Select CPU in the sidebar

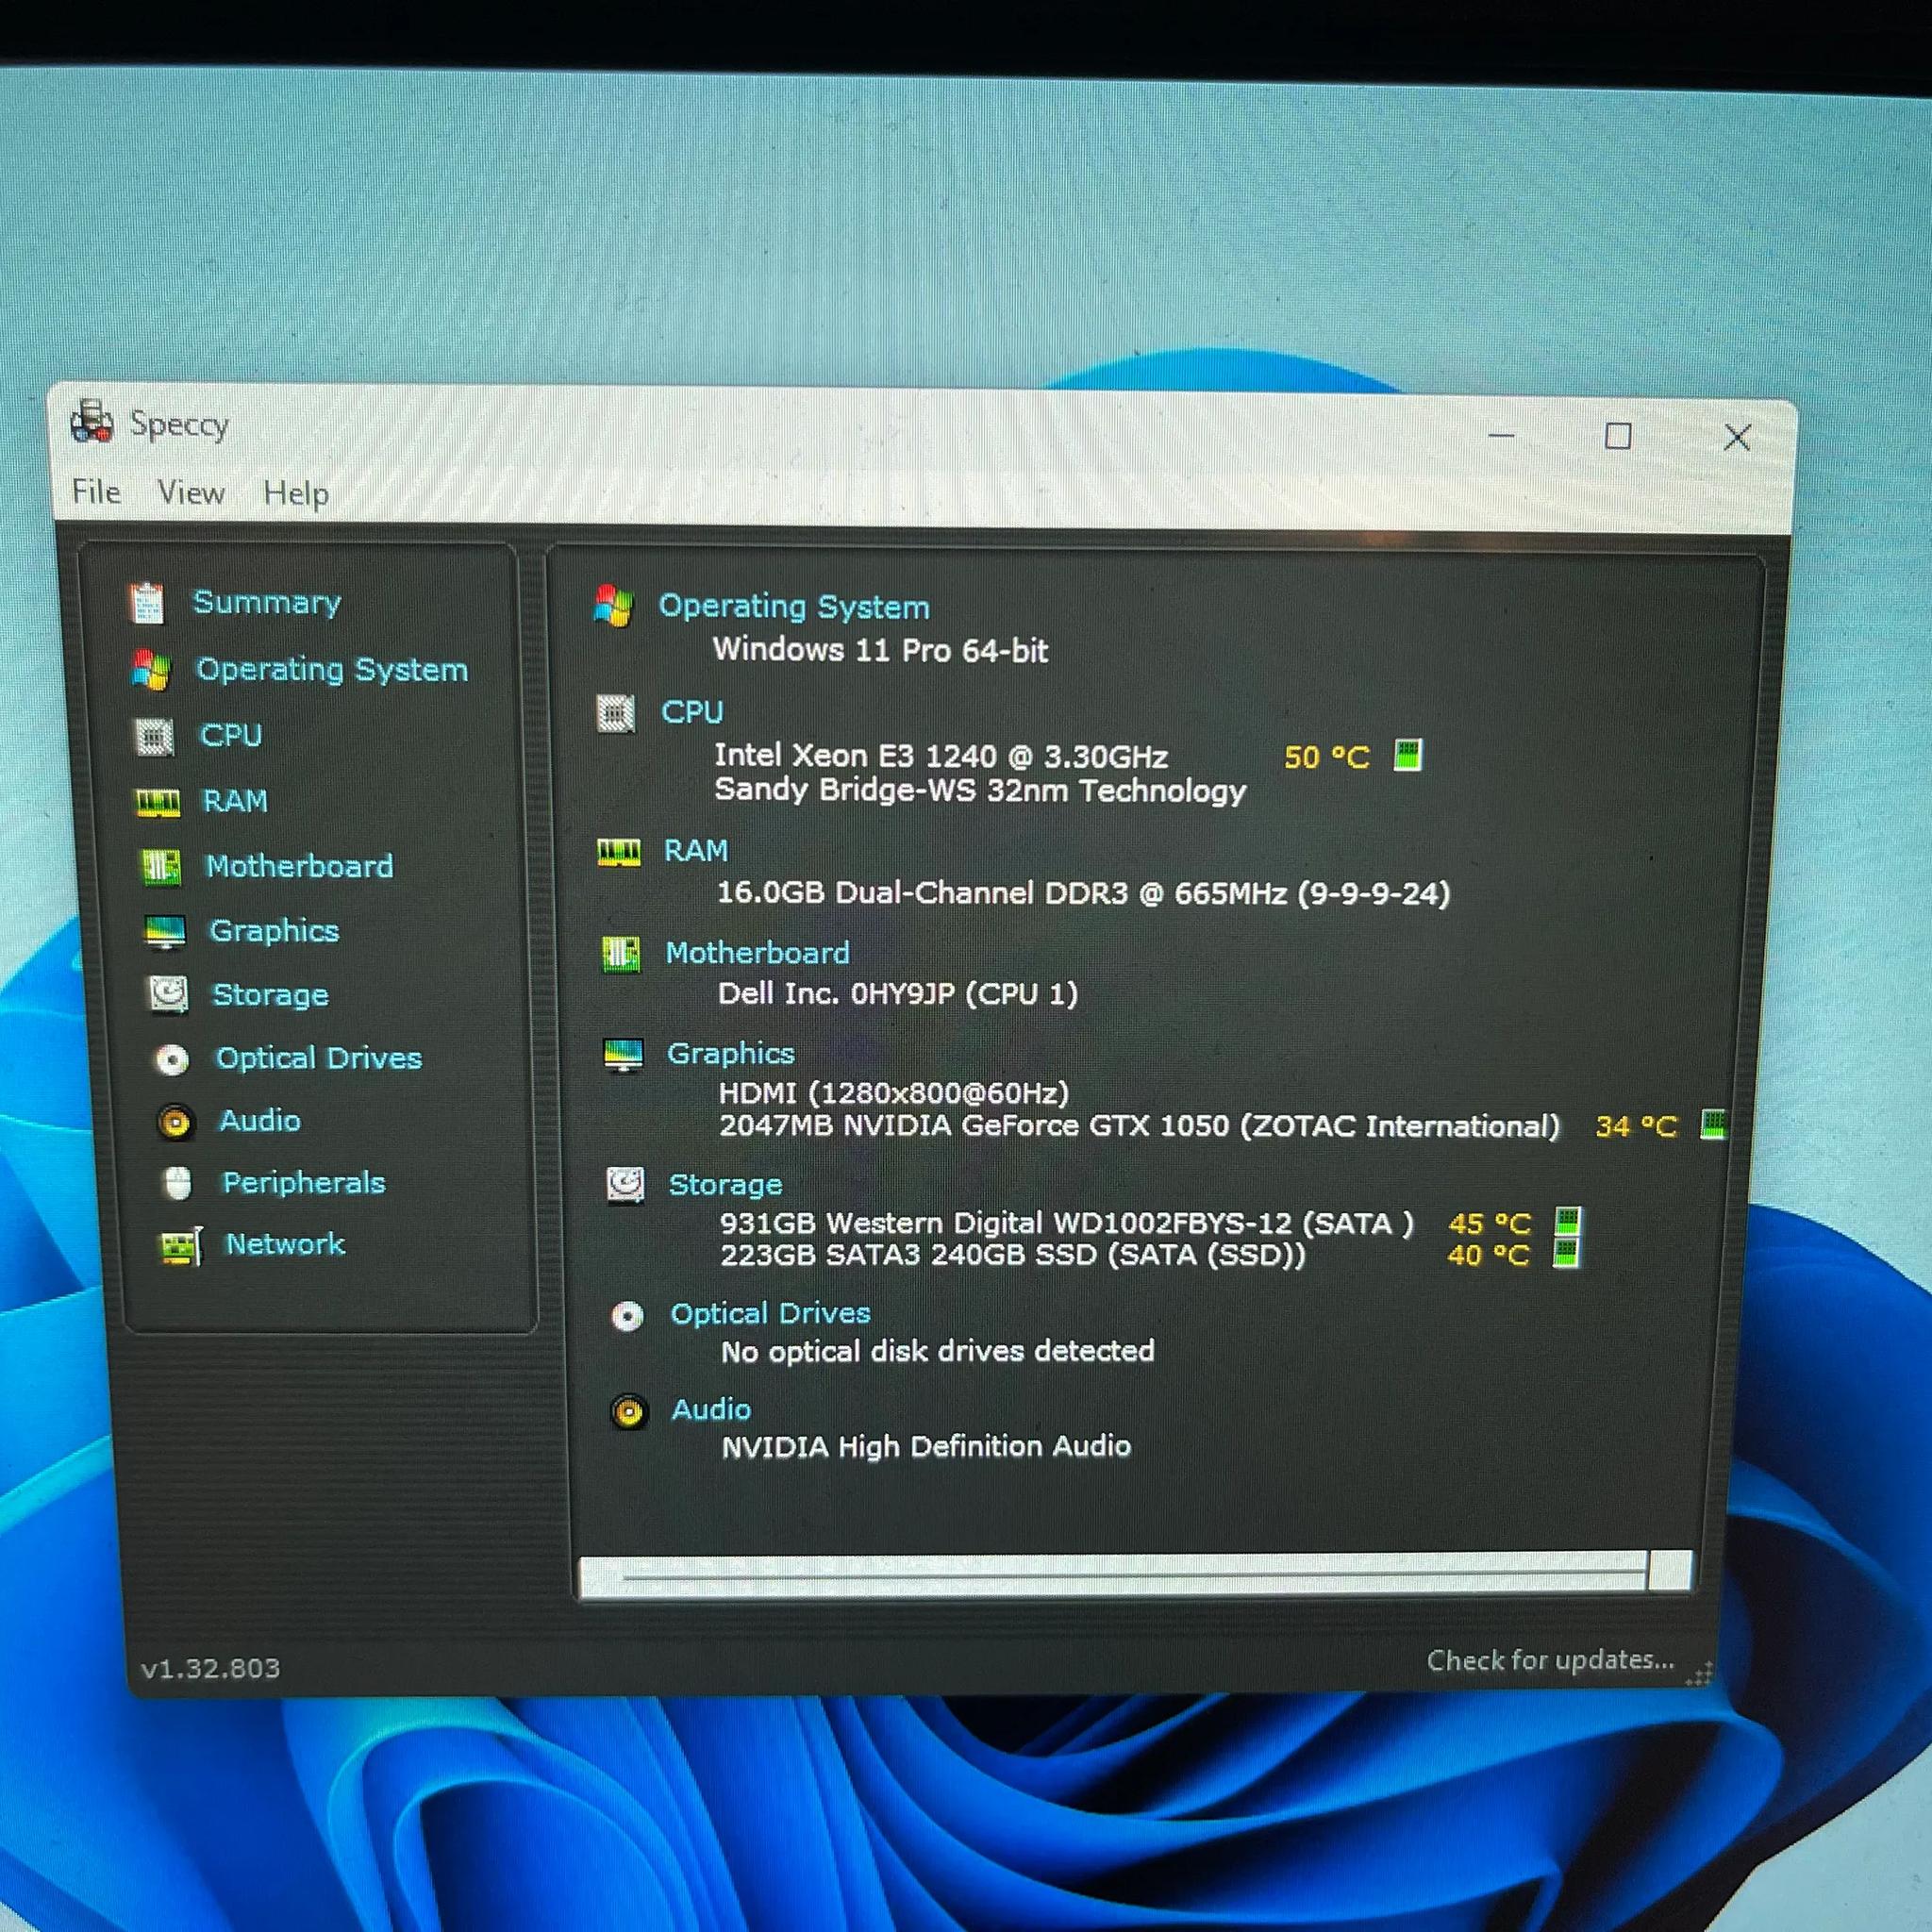[231, 735]
